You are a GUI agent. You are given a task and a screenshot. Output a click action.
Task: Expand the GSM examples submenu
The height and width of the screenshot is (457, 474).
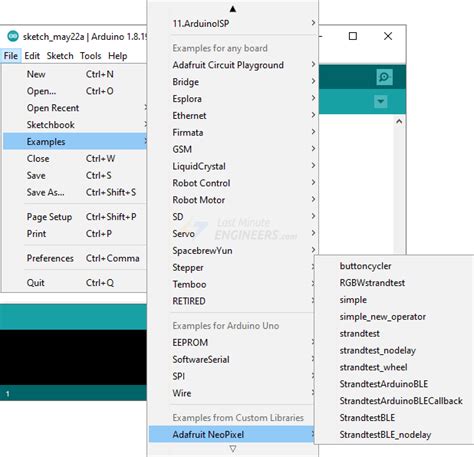(233, 149)
